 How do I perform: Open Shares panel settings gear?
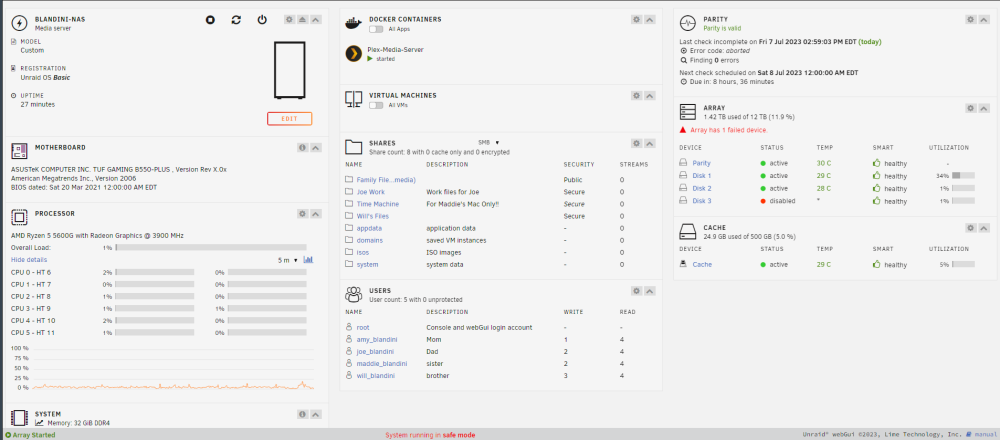click(x=636, y=143)
